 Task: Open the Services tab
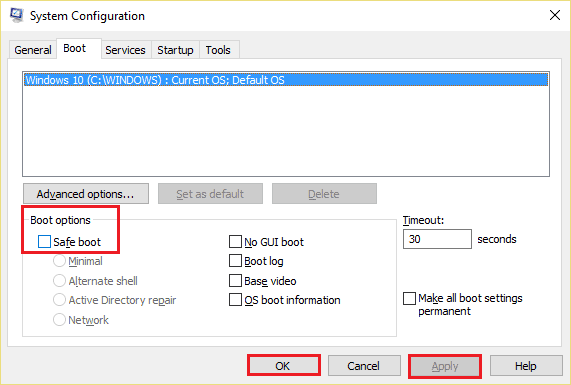(x=125, y=50)
